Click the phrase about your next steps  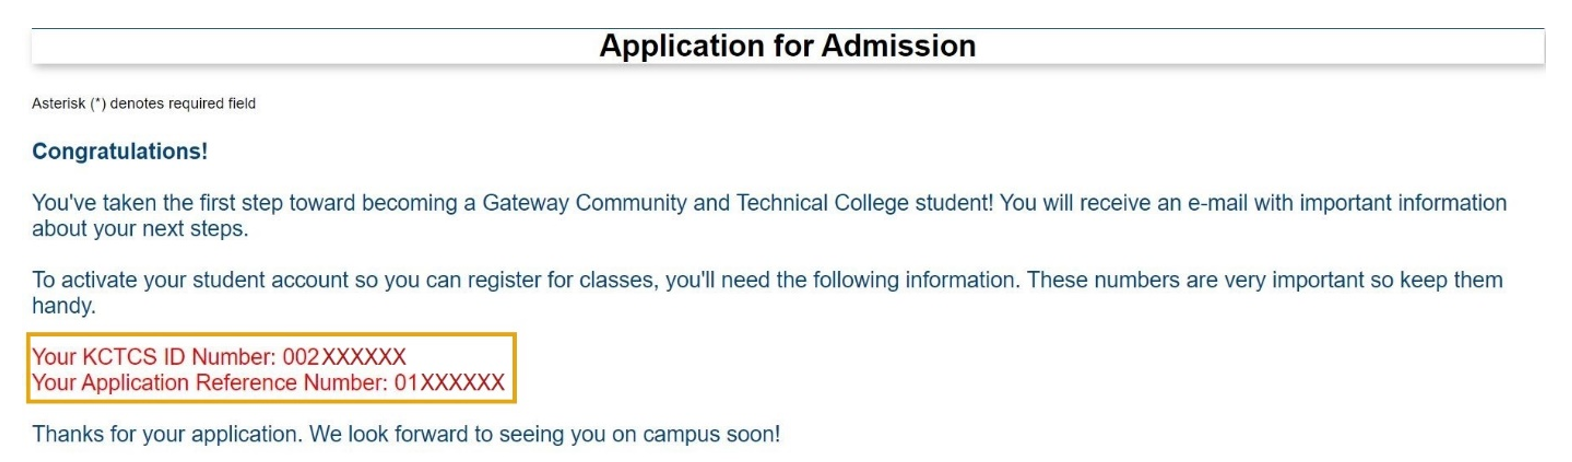(140, 229)
